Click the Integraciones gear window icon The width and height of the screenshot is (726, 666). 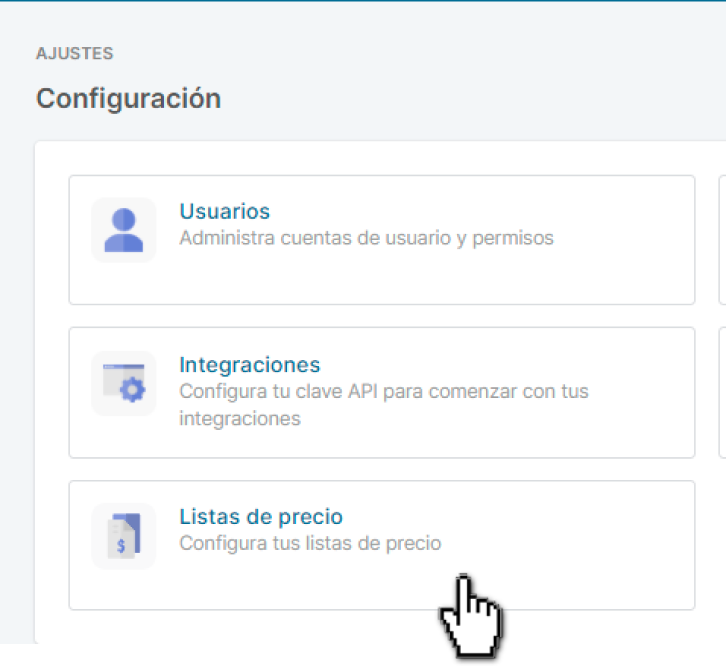tap(124, 383)
